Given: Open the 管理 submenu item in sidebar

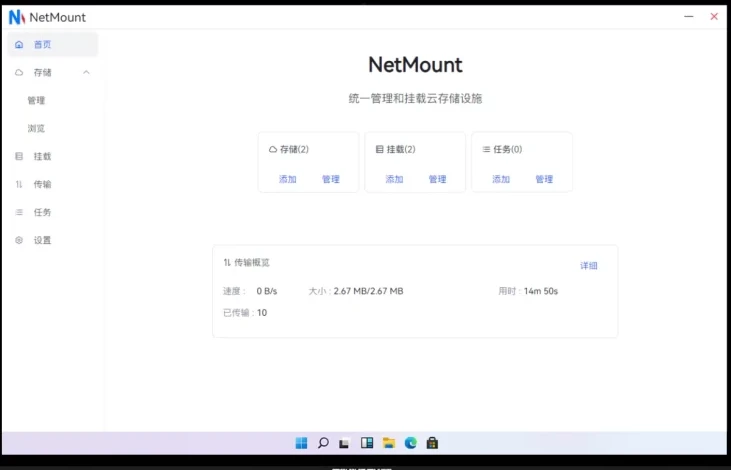Looking at the screenshot, I should point(36,100).
